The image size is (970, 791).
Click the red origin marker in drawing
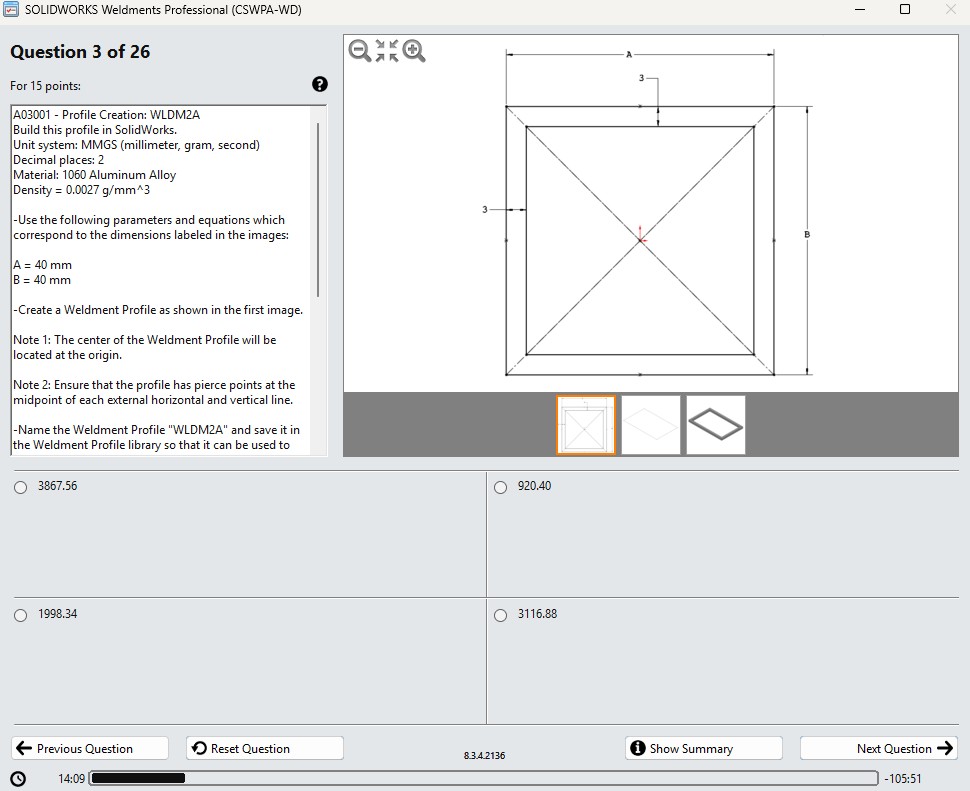click(x=641, y=236)
